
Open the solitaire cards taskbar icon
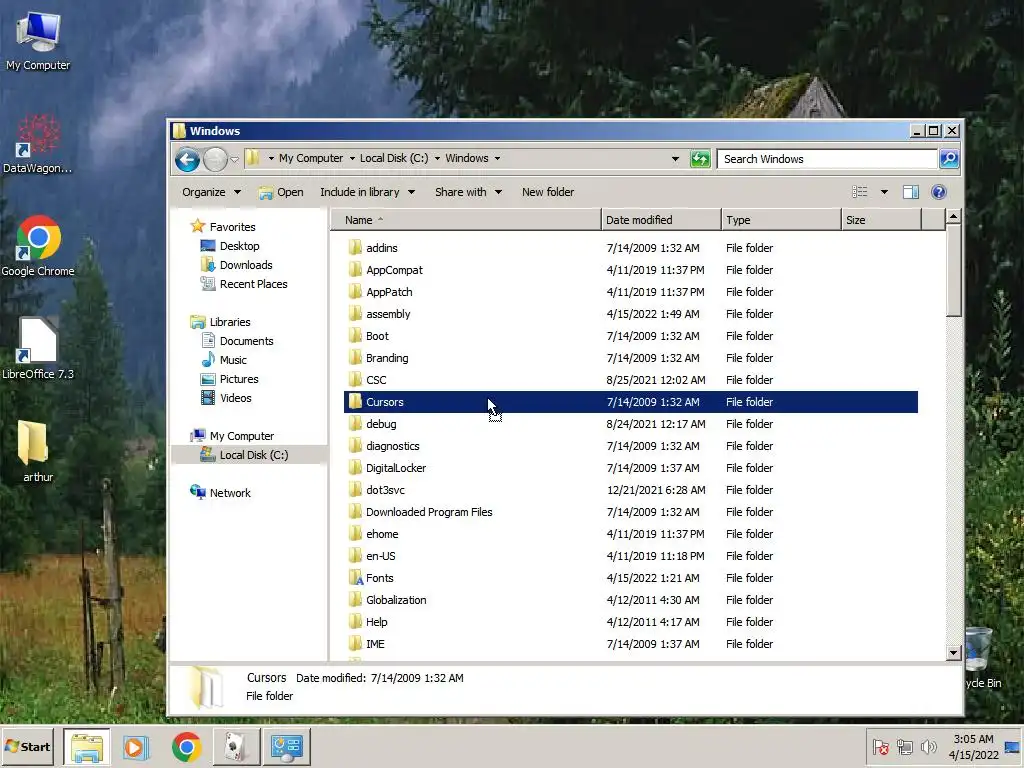[x=236, y=747]
